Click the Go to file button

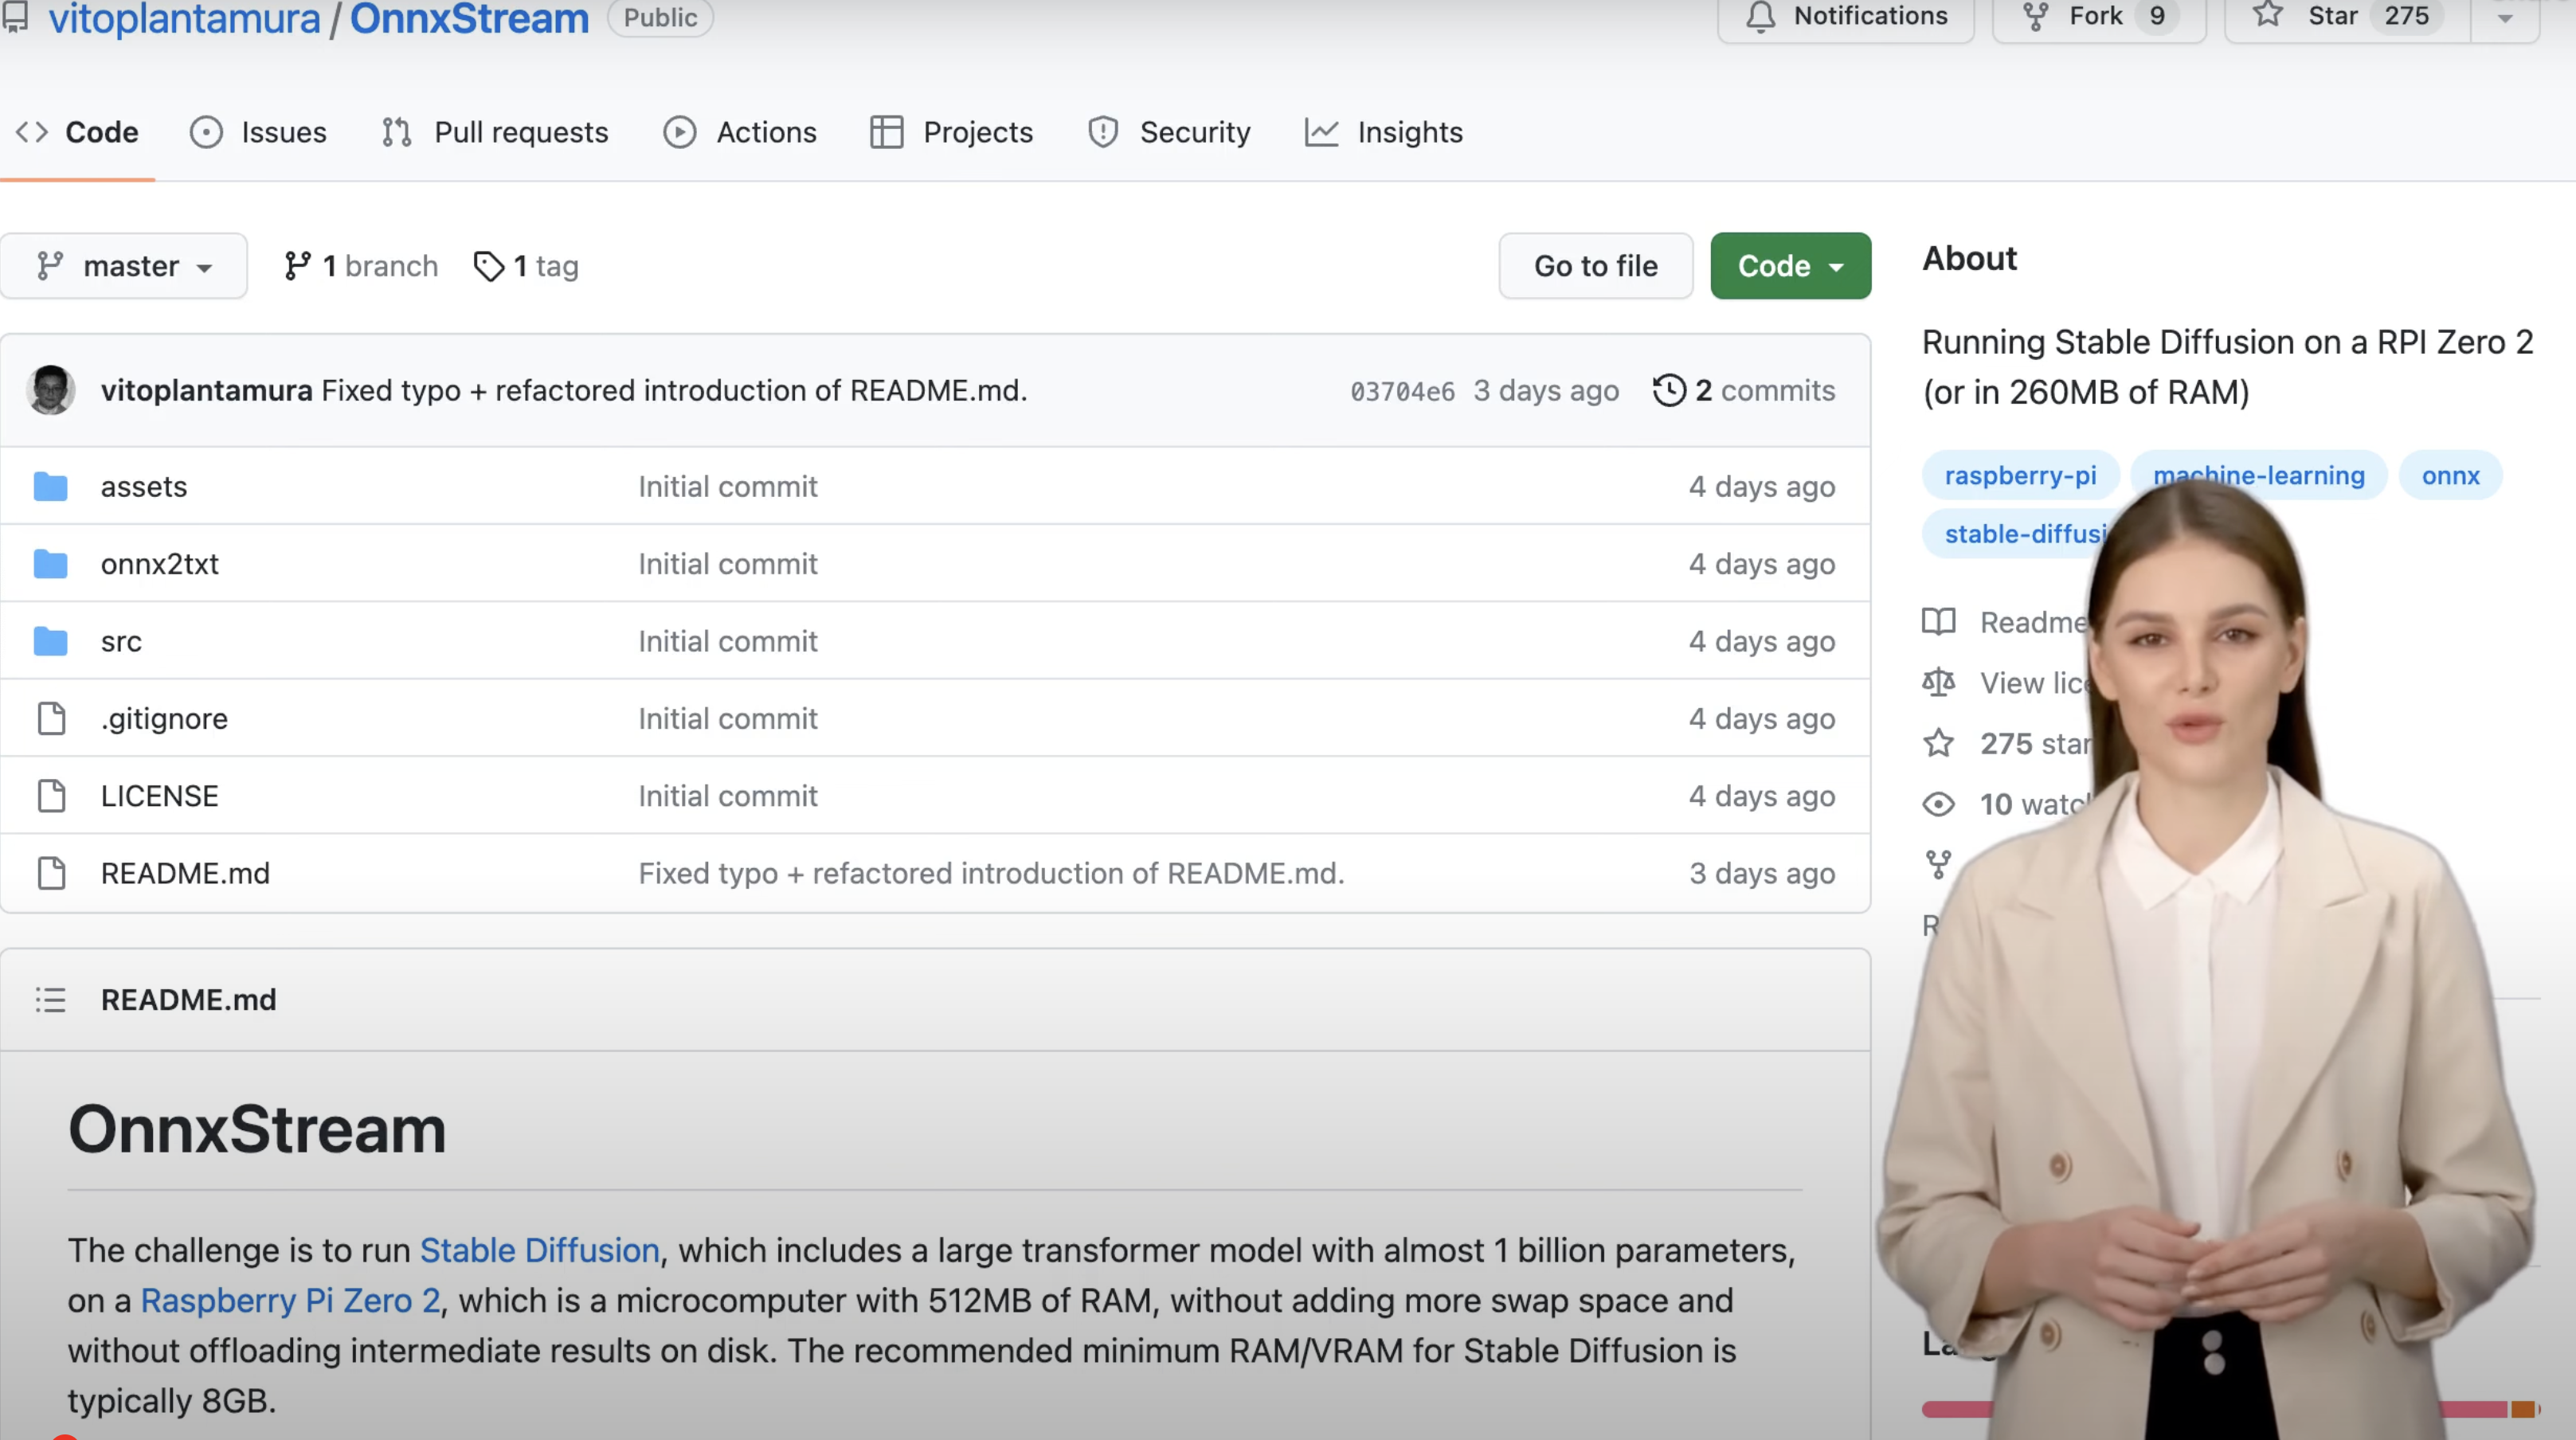(1595, 266)
